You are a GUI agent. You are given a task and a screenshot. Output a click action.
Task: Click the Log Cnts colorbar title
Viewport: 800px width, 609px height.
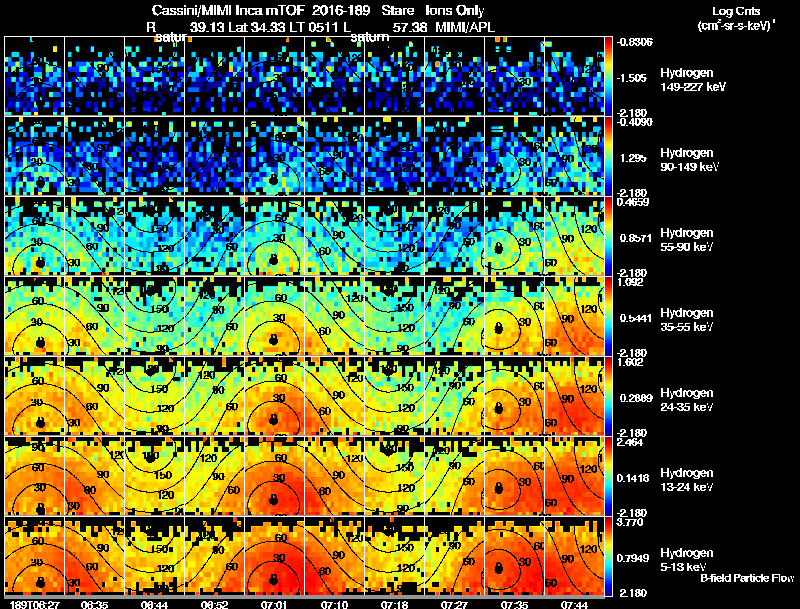pos(736,11)
